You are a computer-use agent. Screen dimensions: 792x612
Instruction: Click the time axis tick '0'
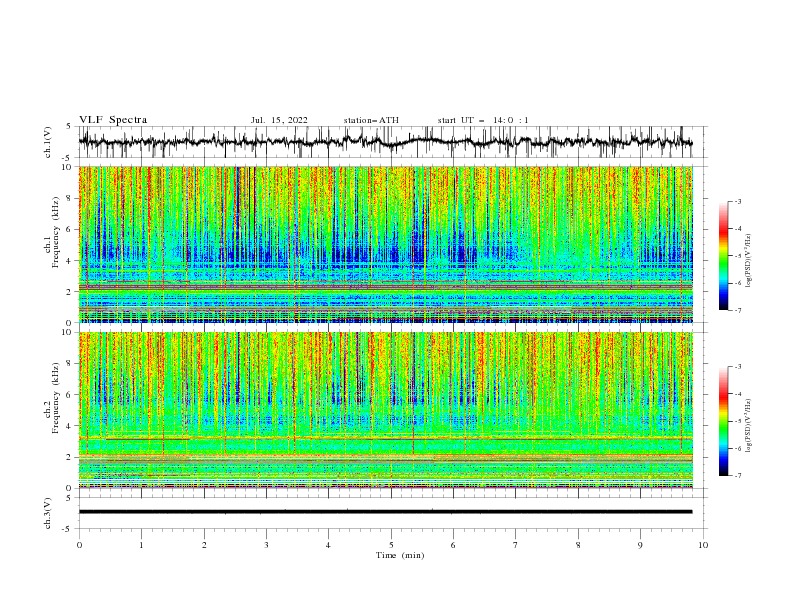79,545
